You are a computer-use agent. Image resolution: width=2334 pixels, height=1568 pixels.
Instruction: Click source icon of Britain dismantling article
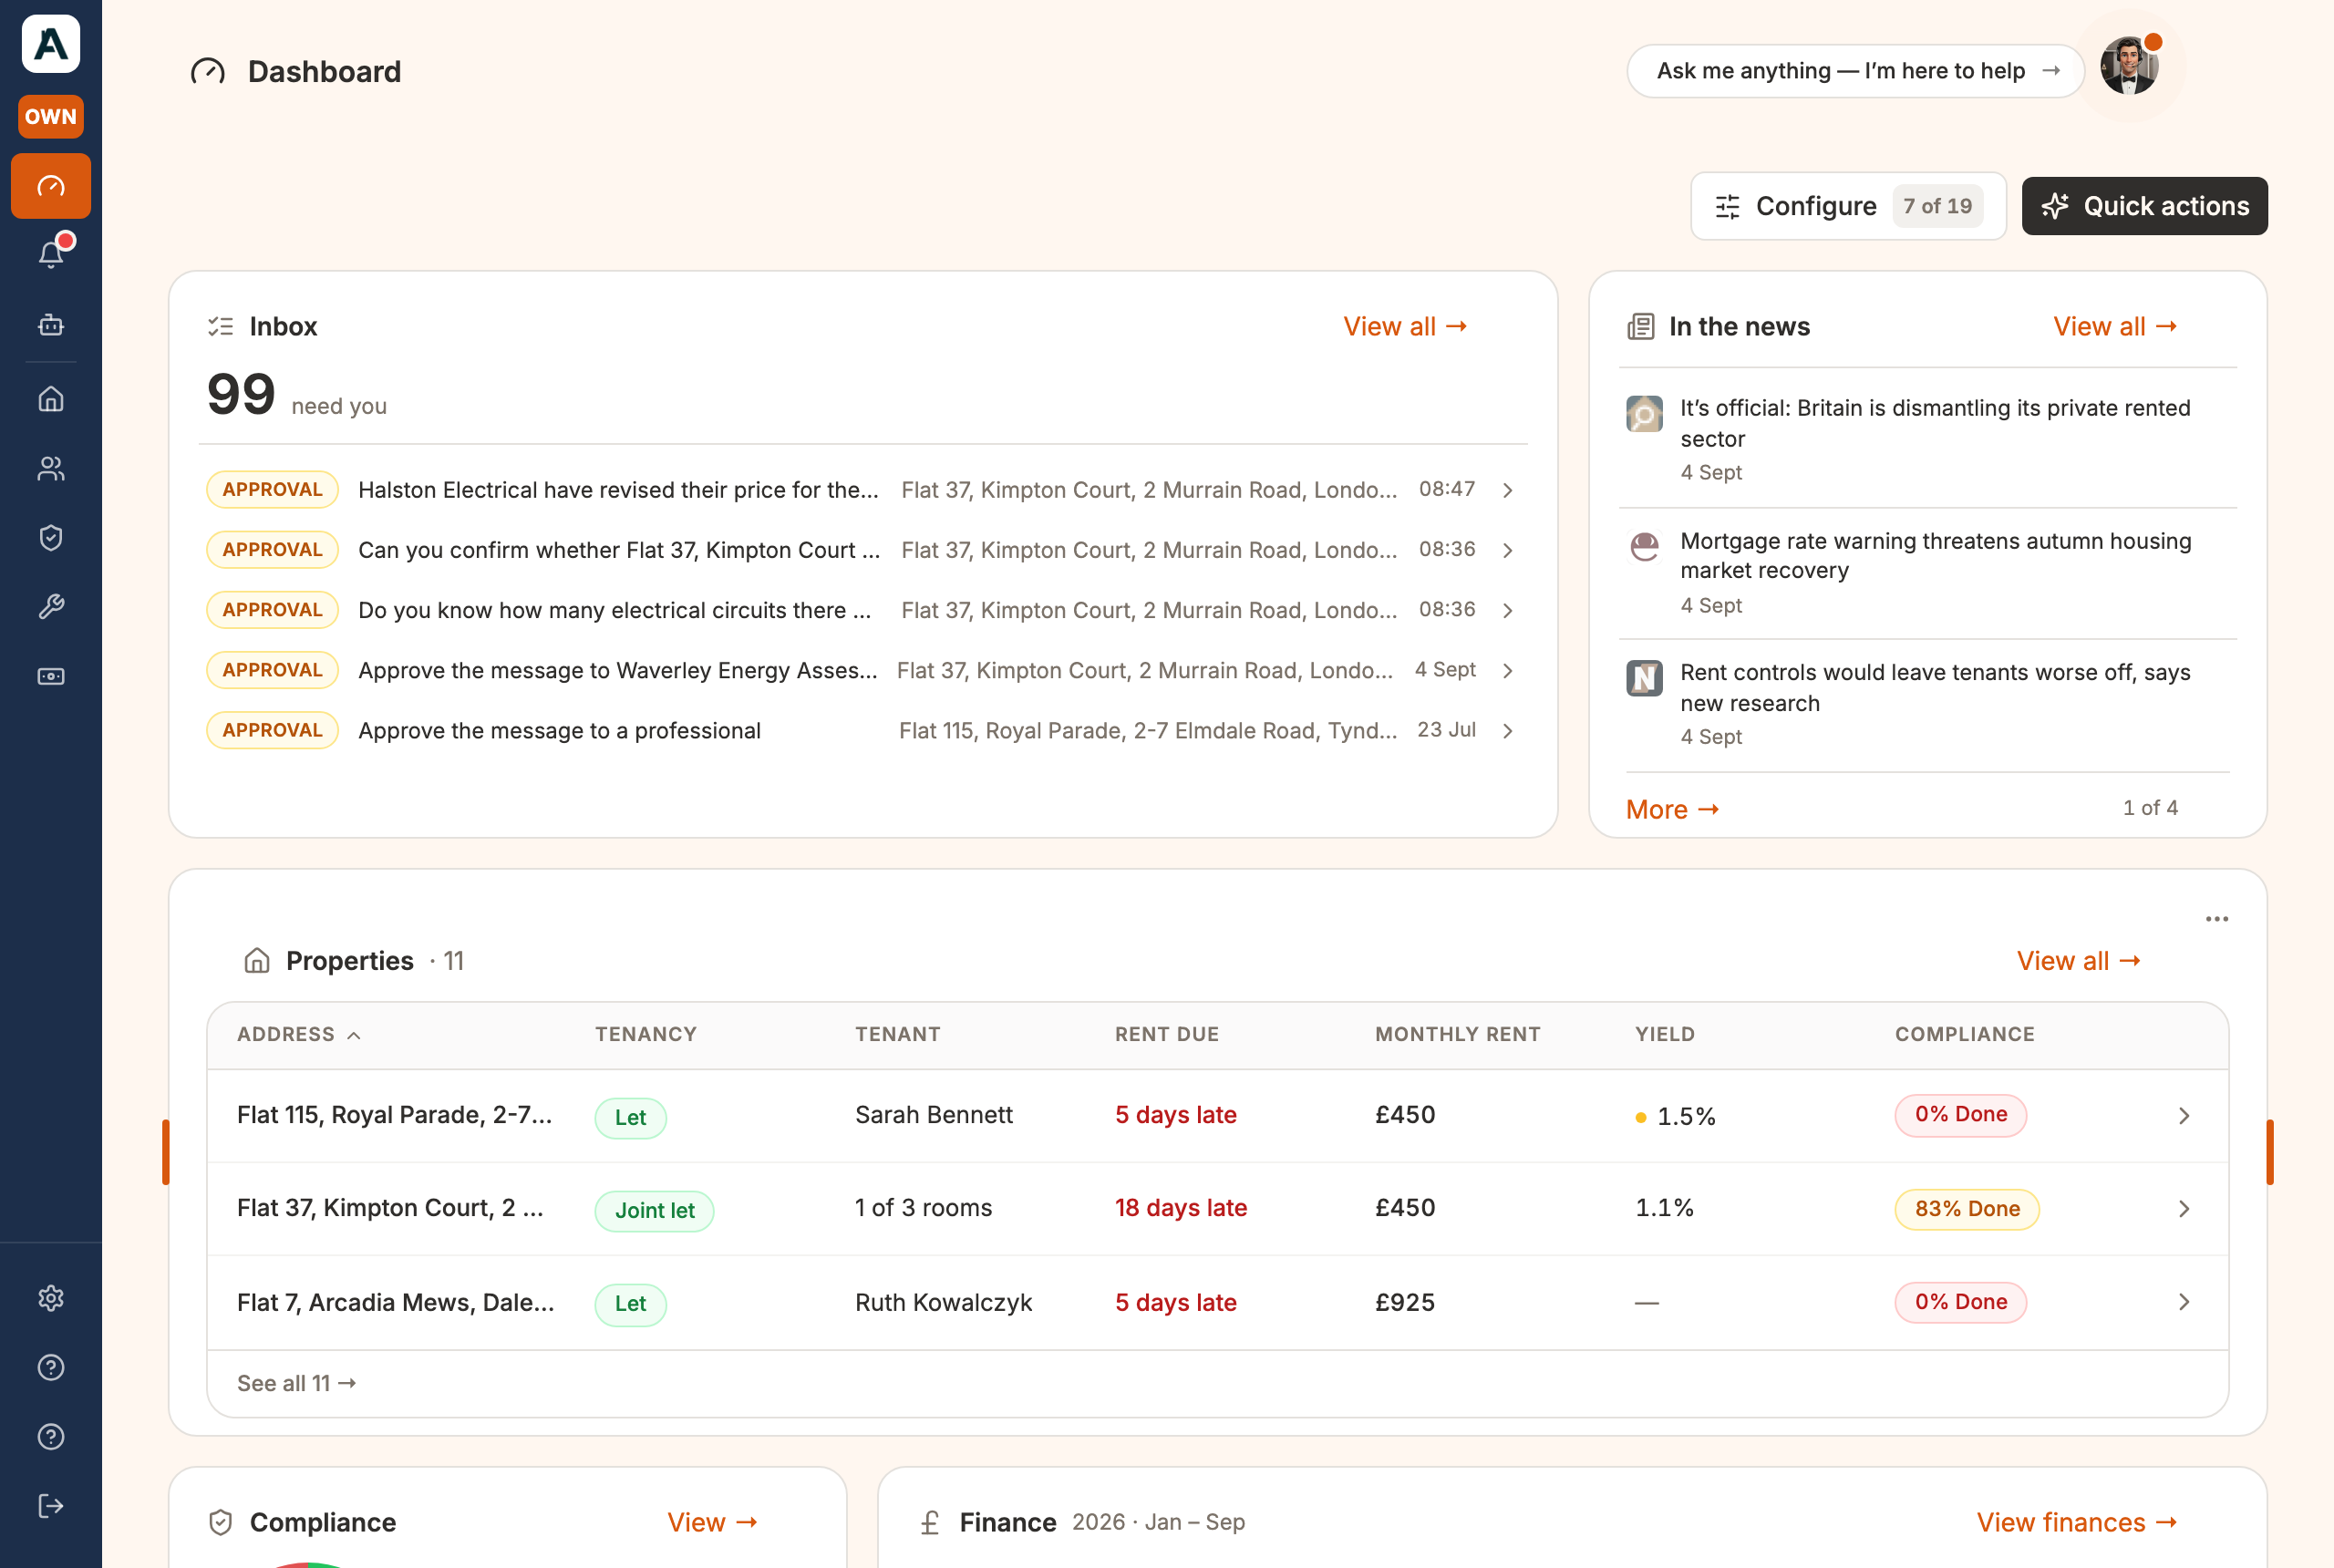[1644, 413]
